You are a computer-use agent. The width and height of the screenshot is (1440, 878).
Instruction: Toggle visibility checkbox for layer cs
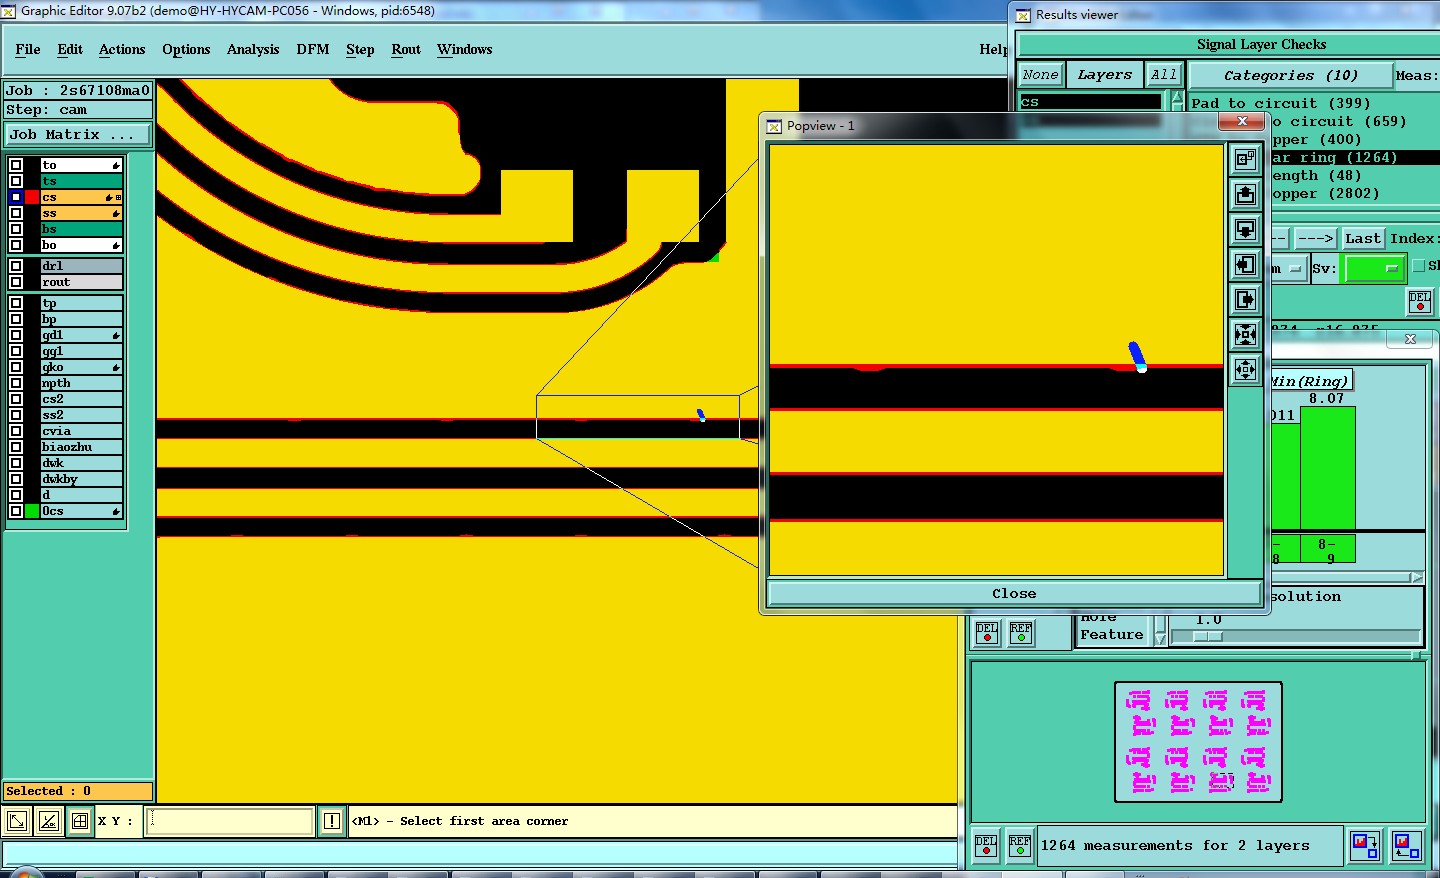click(16, 197)
